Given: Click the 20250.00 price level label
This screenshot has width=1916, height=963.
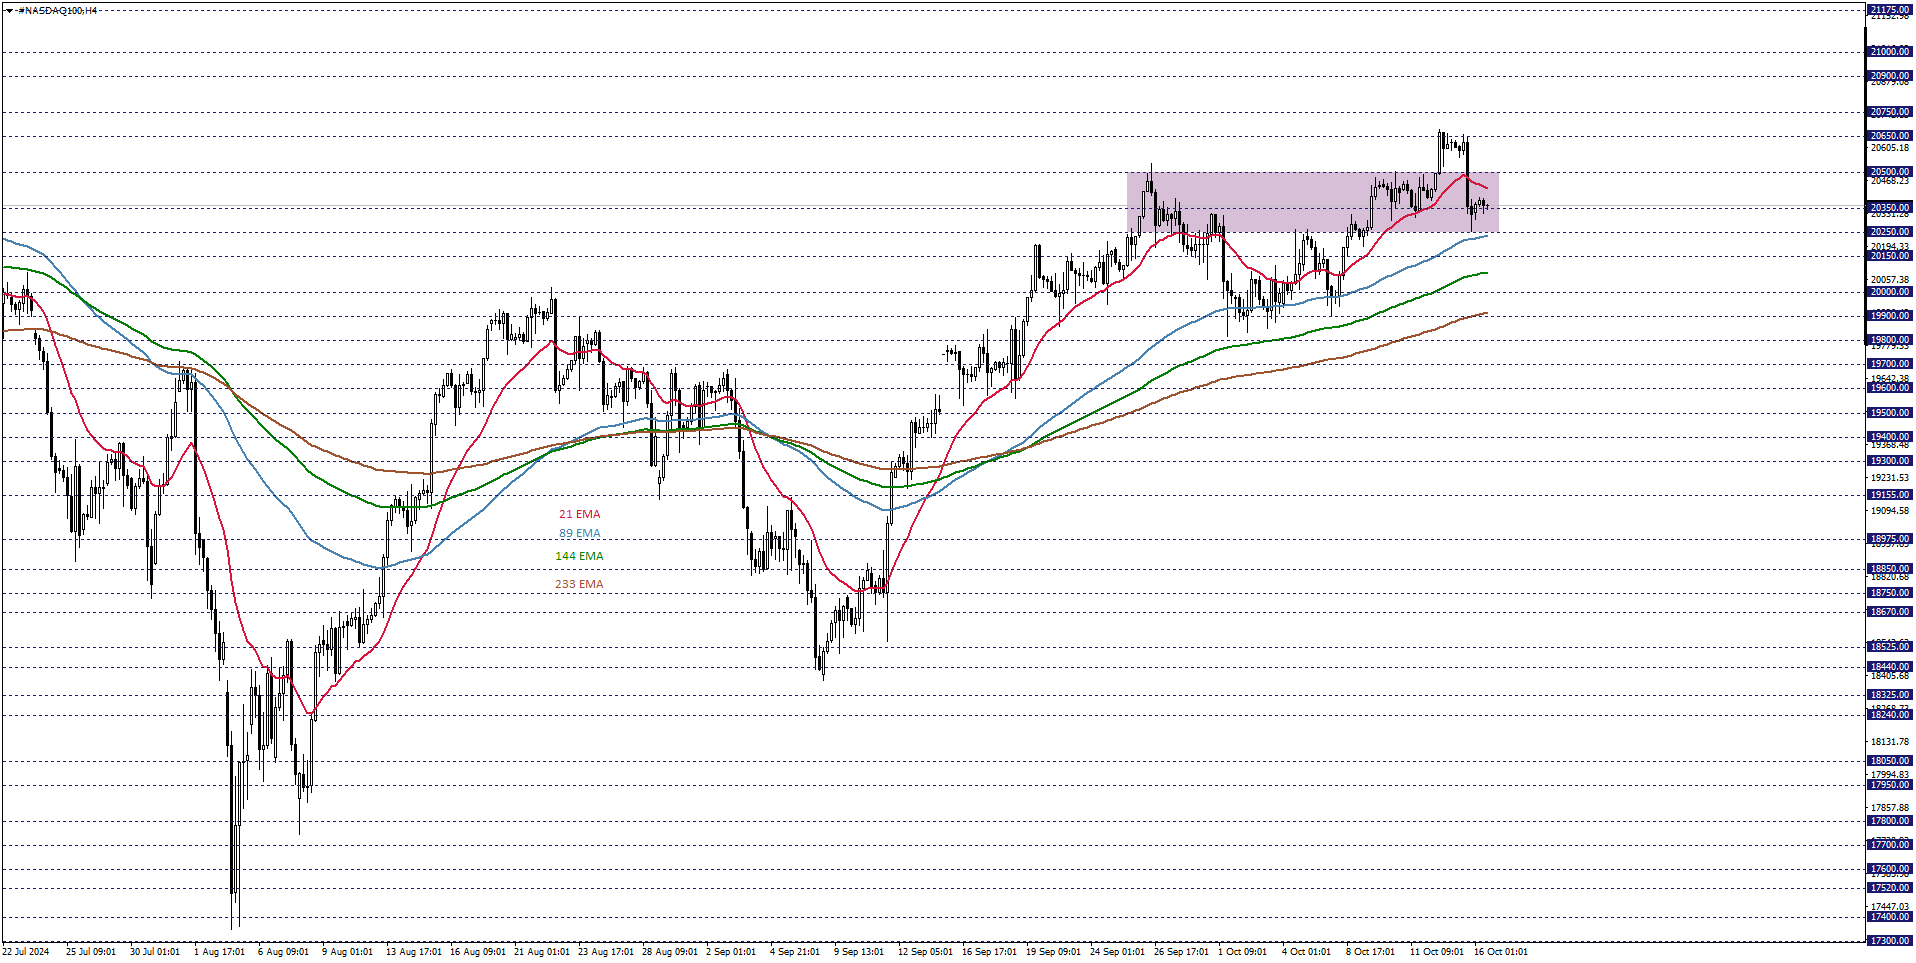Looking at the screenshot, I should (x=1890, y=232).
